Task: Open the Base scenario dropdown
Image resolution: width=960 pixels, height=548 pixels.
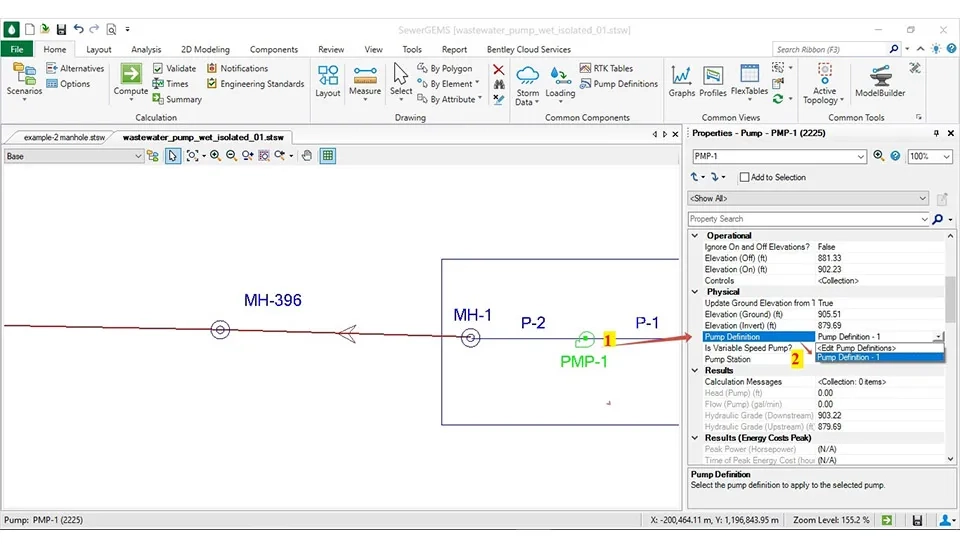Action: coord(138,156)
